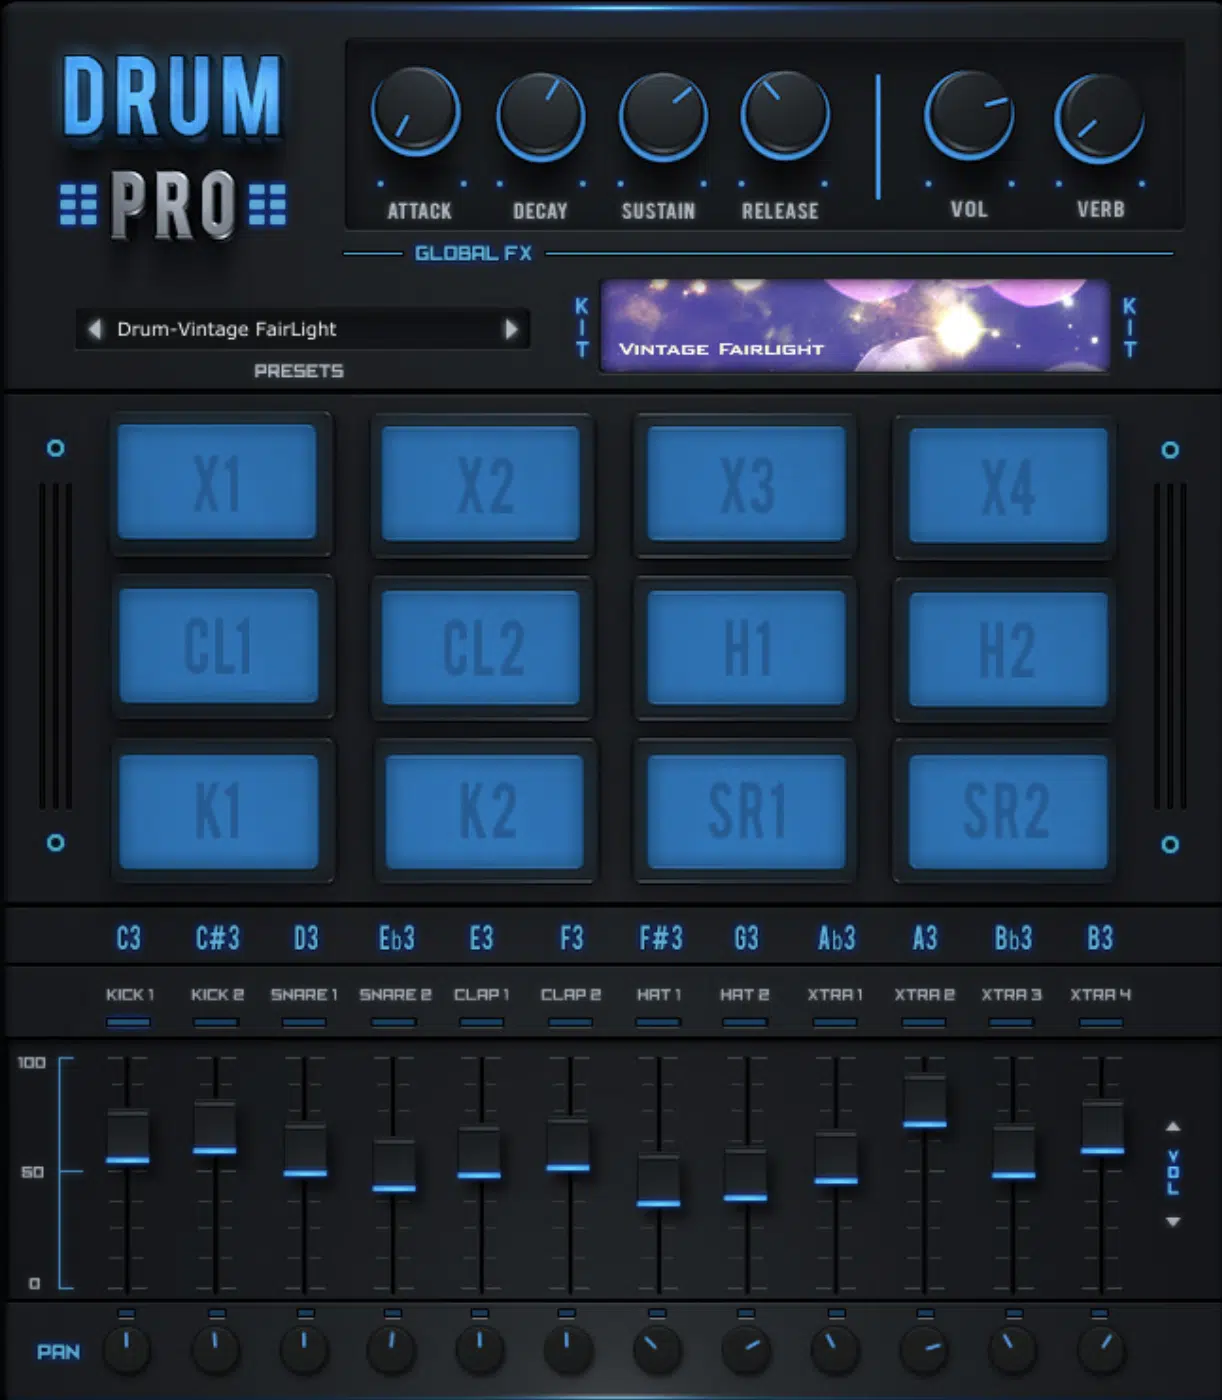1222x1400 pixels.
Task: Toggle the Kick 2 channel indicator
Action: point(216,1022)
